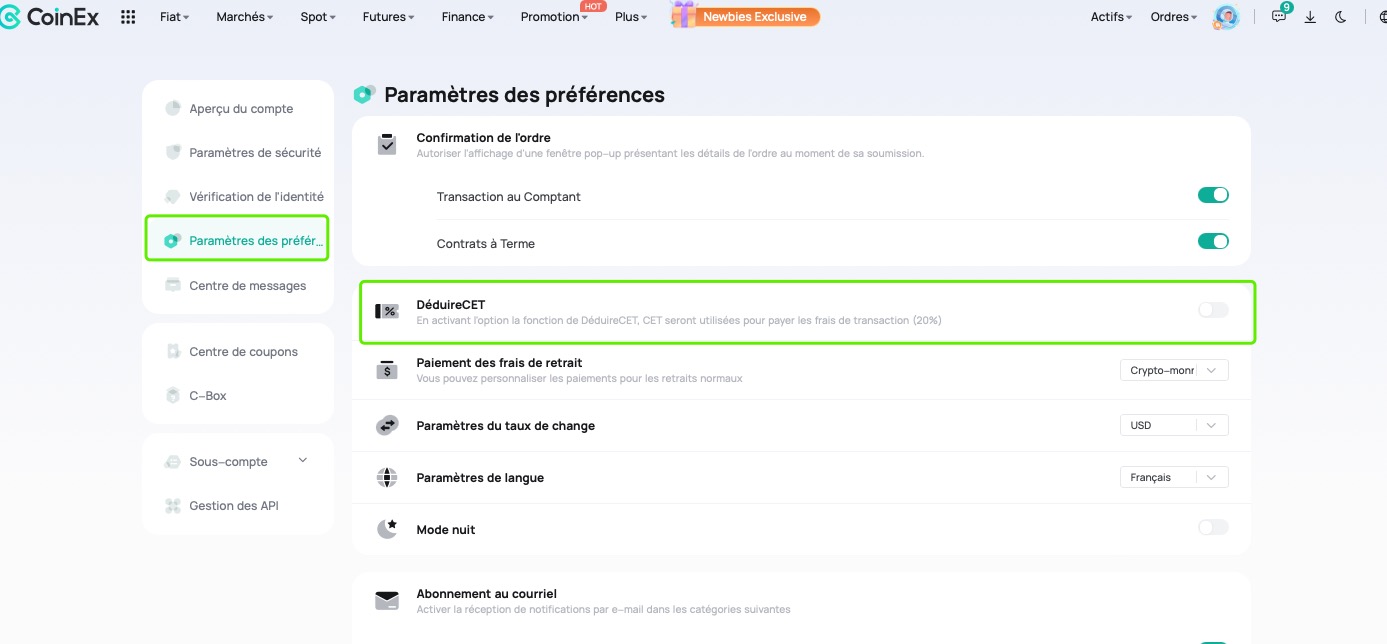
Task: Click the download app arrow icon
Action: 1310,17
